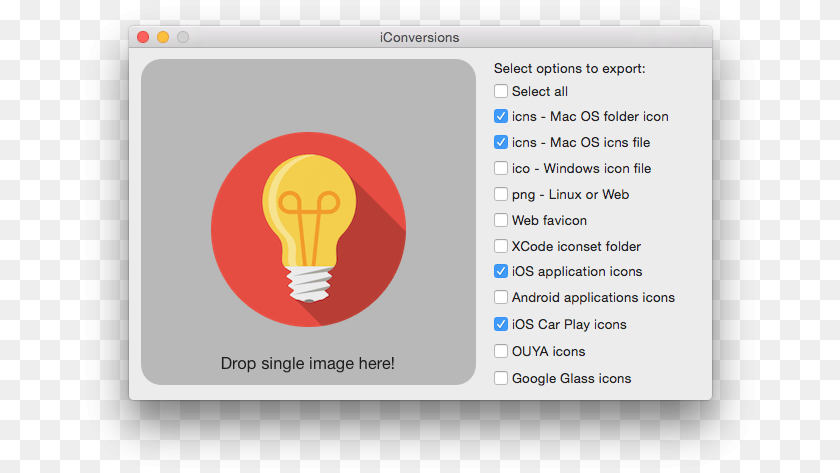Image resolution: width=840 pixels, height=473 pixels.
Task: Uncheck icns Mac OS icns file option
Action: pos(500,142)
